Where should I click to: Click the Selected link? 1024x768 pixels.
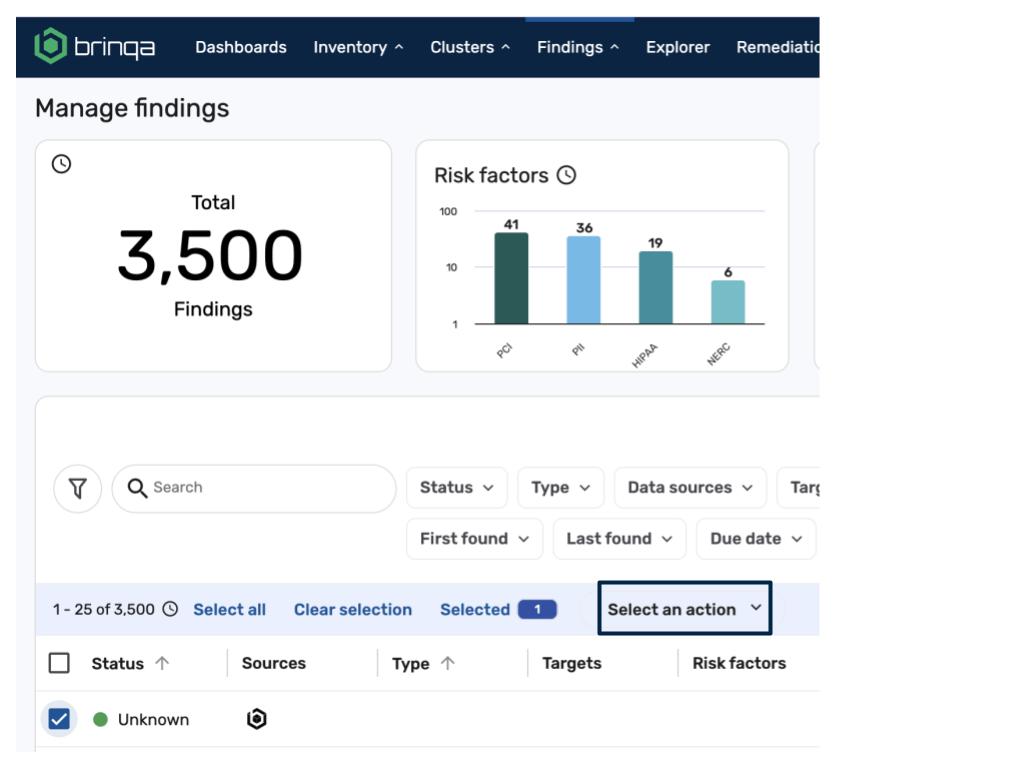(x=475, y=609)
